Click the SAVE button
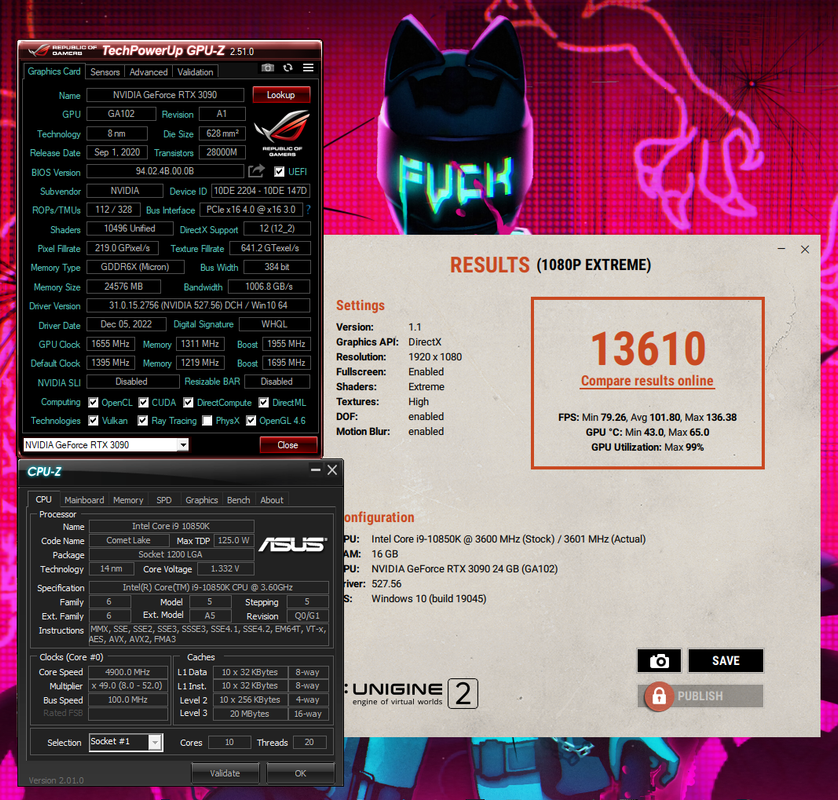 pyautogui.click(x=726, y=661)
